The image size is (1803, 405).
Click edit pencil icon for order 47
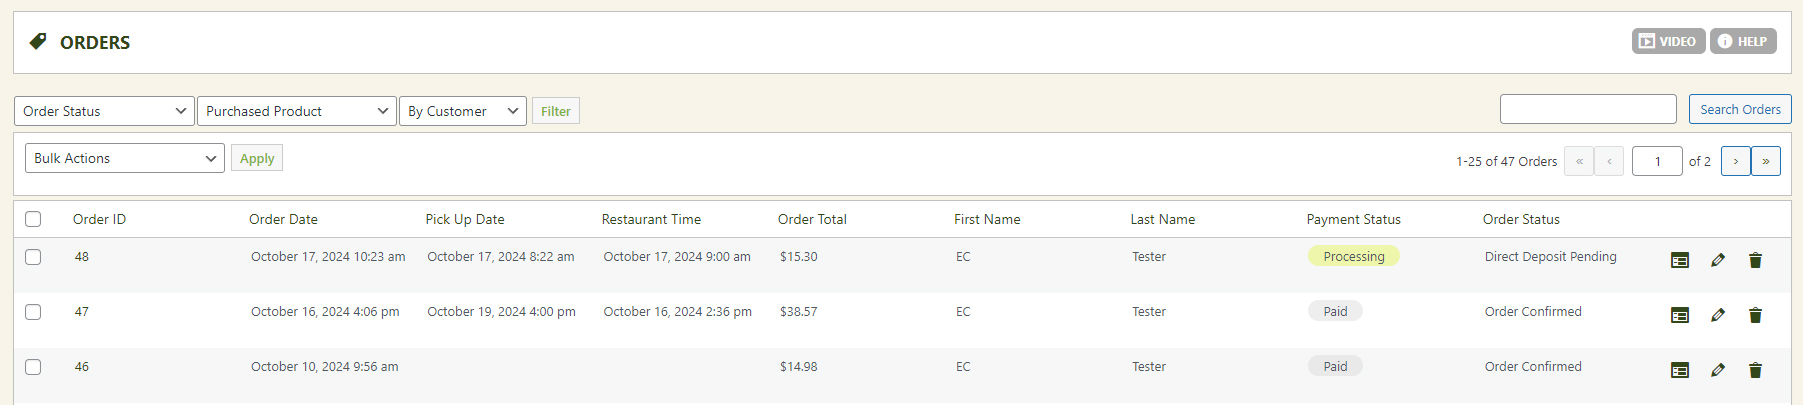1718,316
